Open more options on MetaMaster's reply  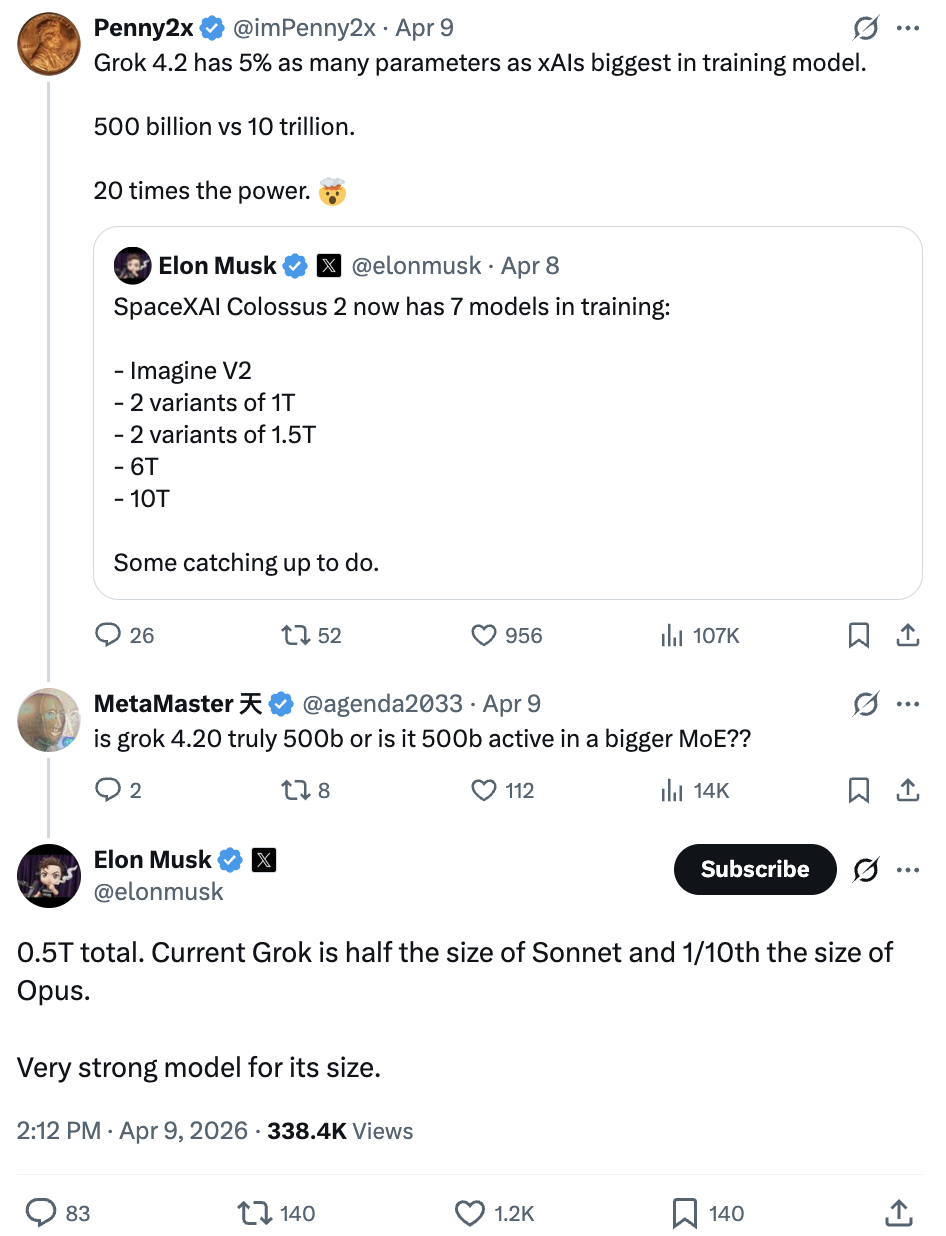(908, 704)
